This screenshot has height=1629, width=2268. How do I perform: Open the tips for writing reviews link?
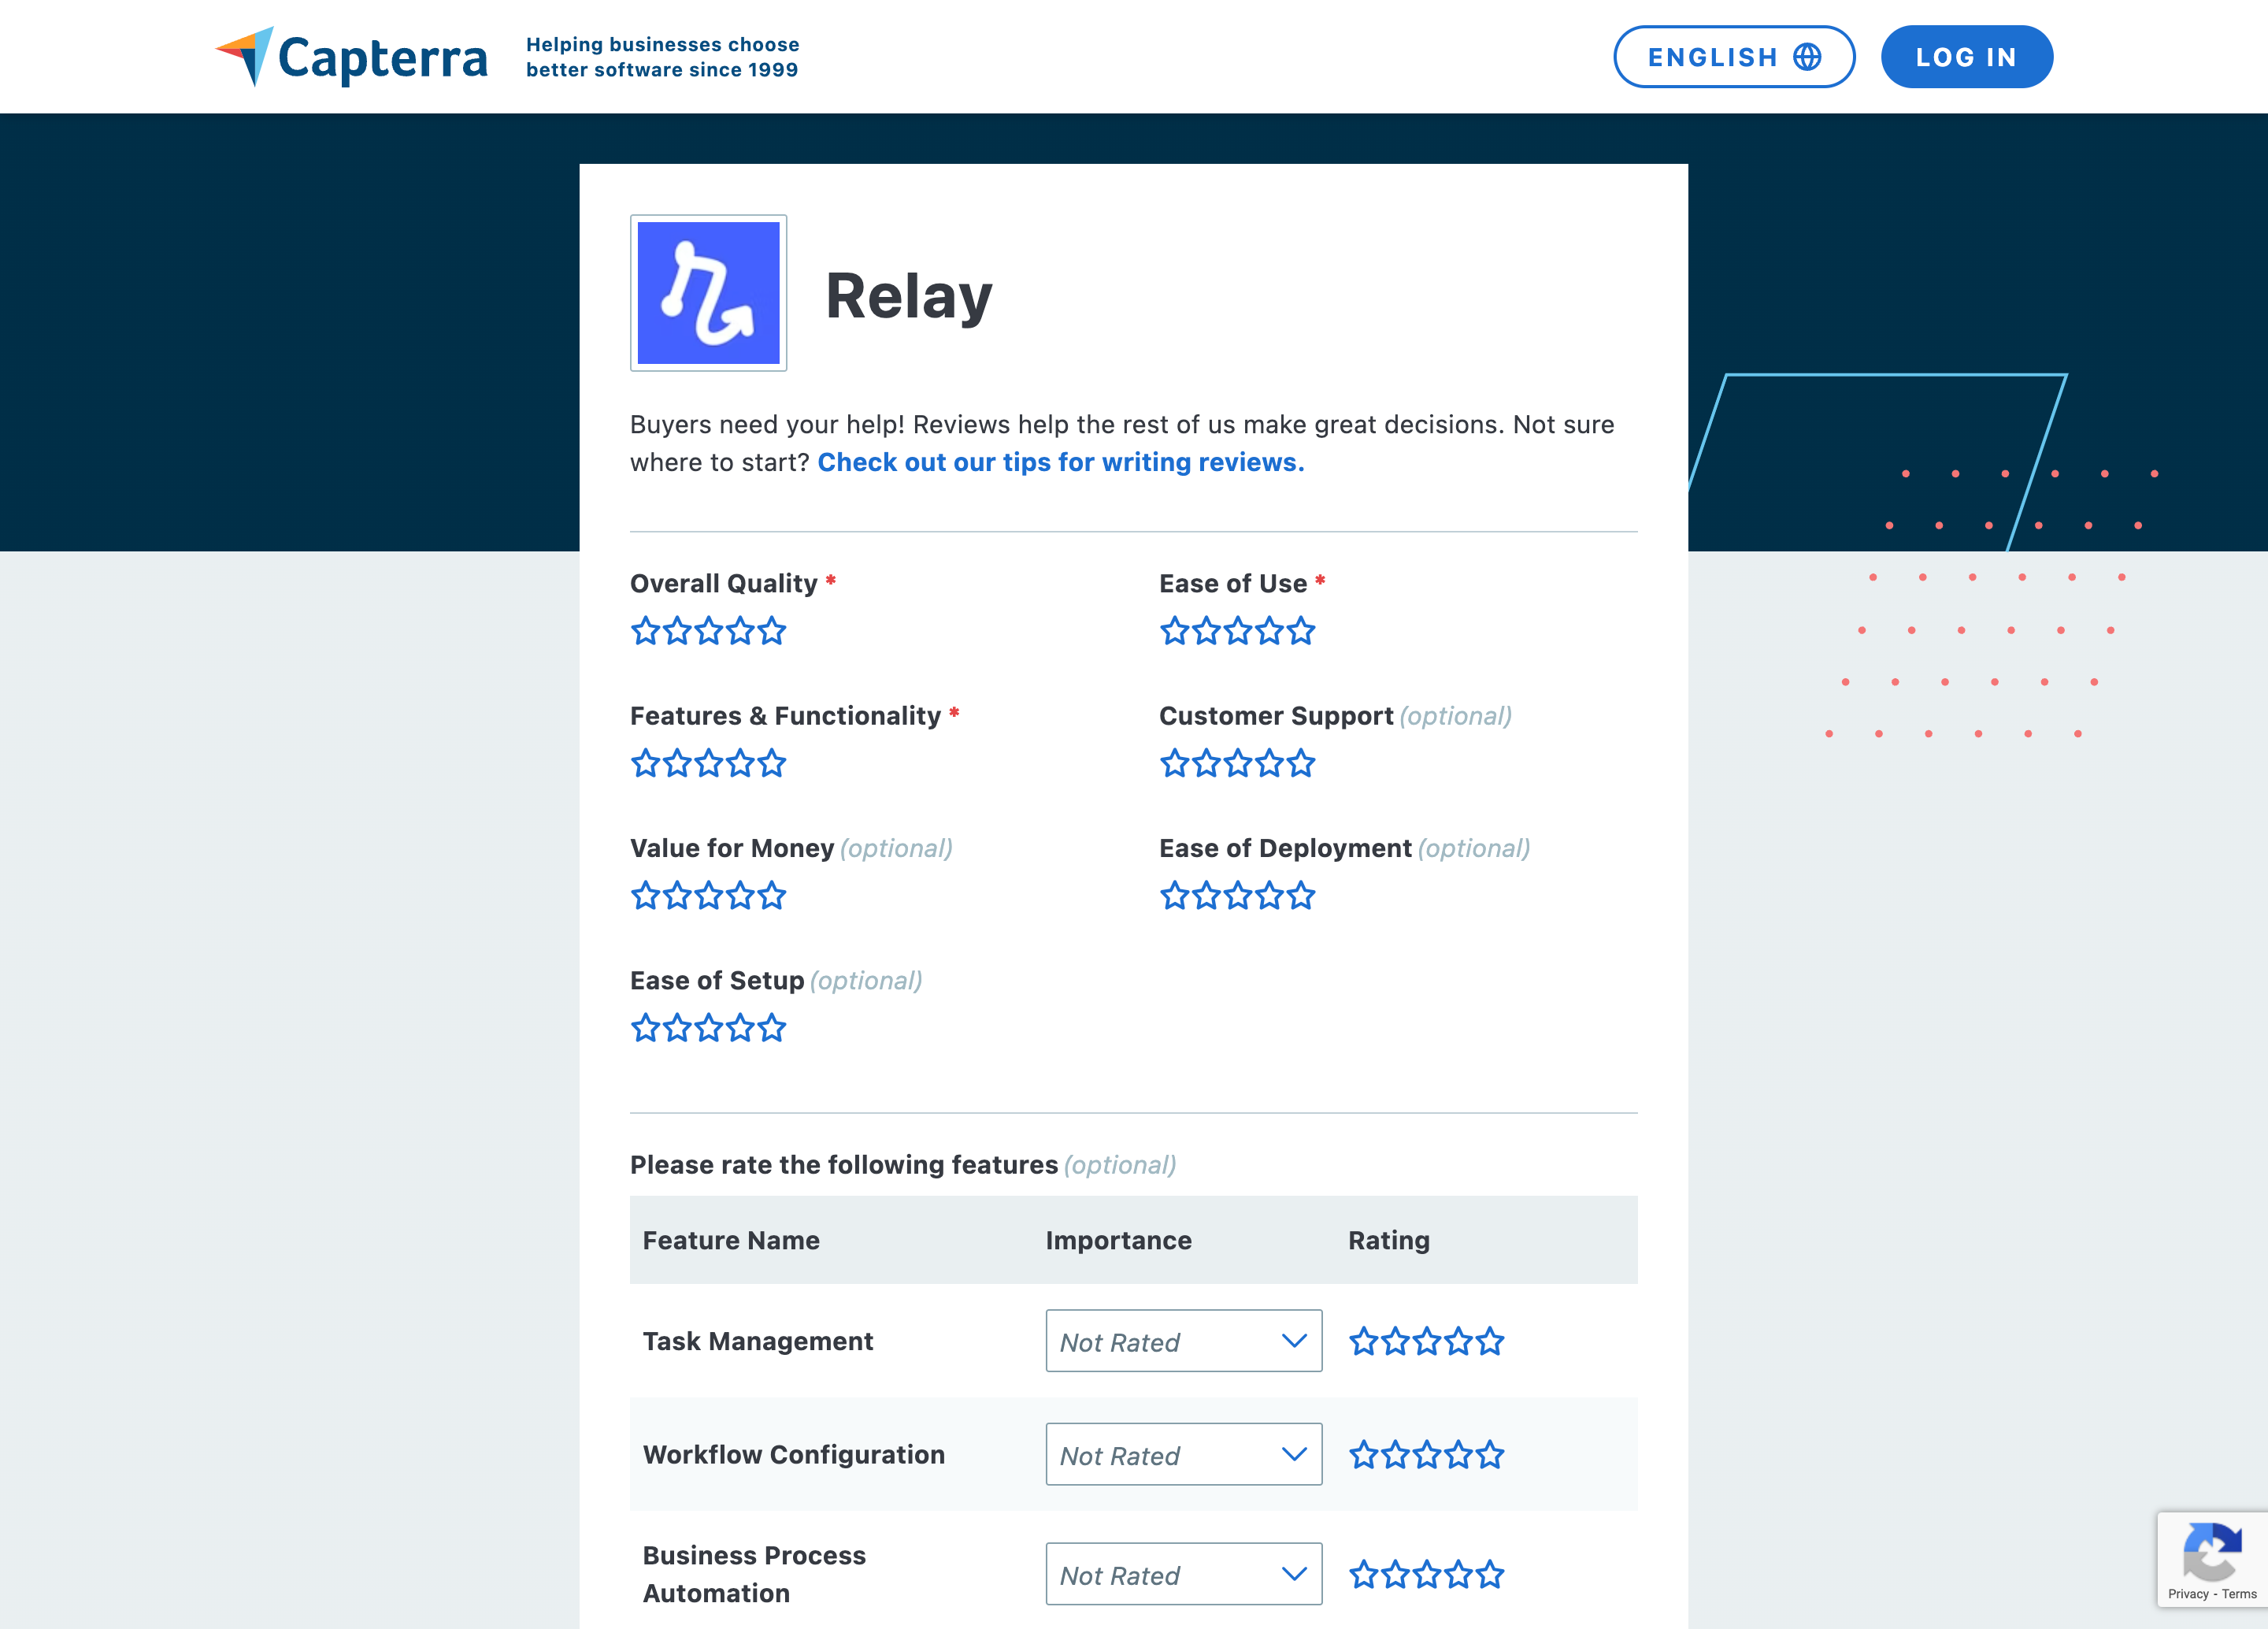[x=1061, y=462]
